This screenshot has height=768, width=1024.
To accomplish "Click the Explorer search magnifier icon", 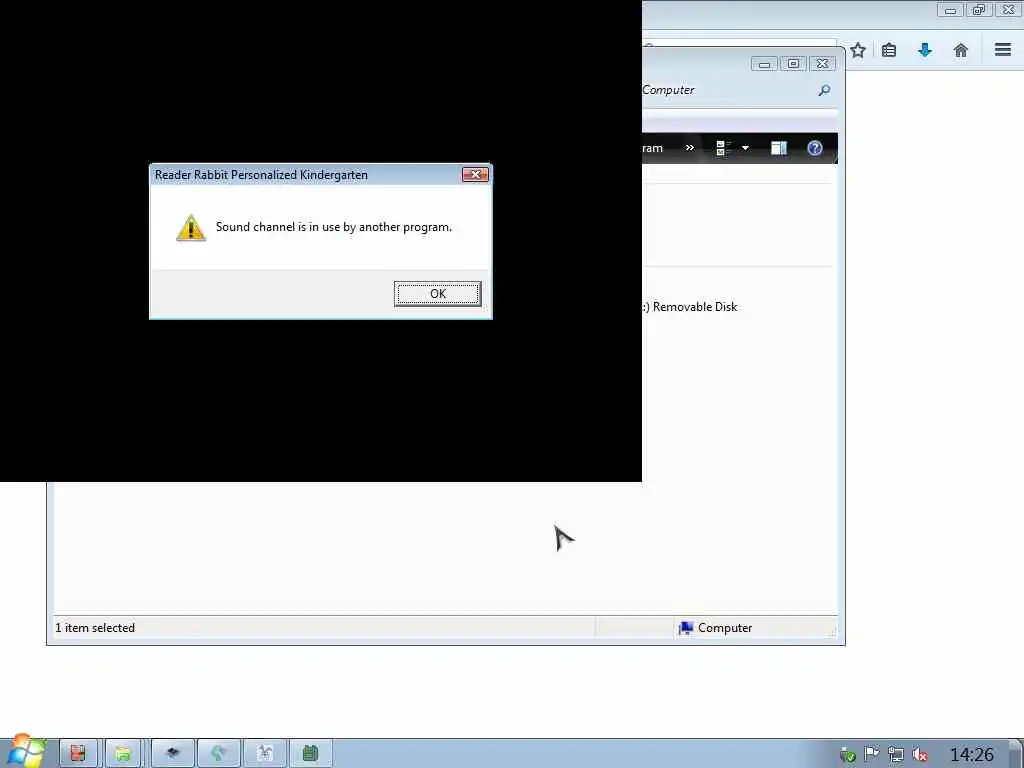I will 825,90.
